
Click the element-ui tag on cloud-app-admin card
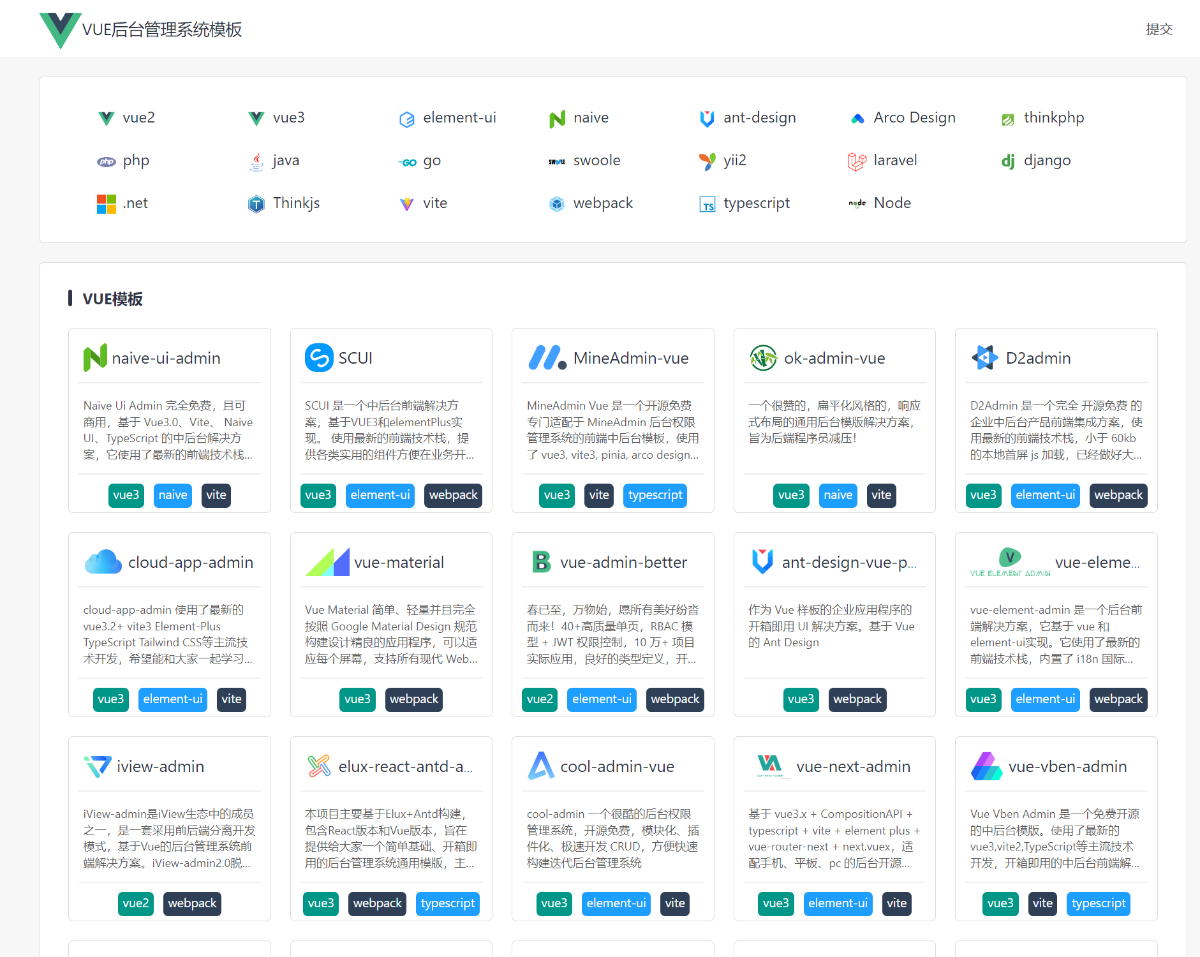coord(173,699)
